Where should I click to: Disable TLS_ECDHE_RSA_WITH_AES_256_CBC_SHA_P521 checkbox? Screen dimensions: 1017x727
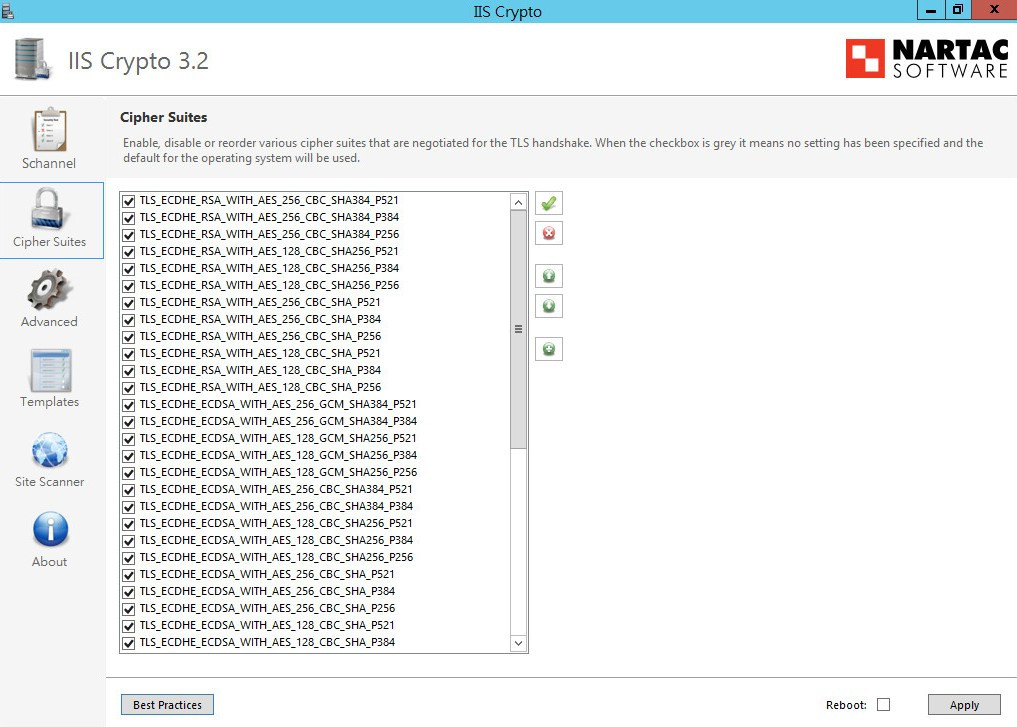(x=128, y=303)
